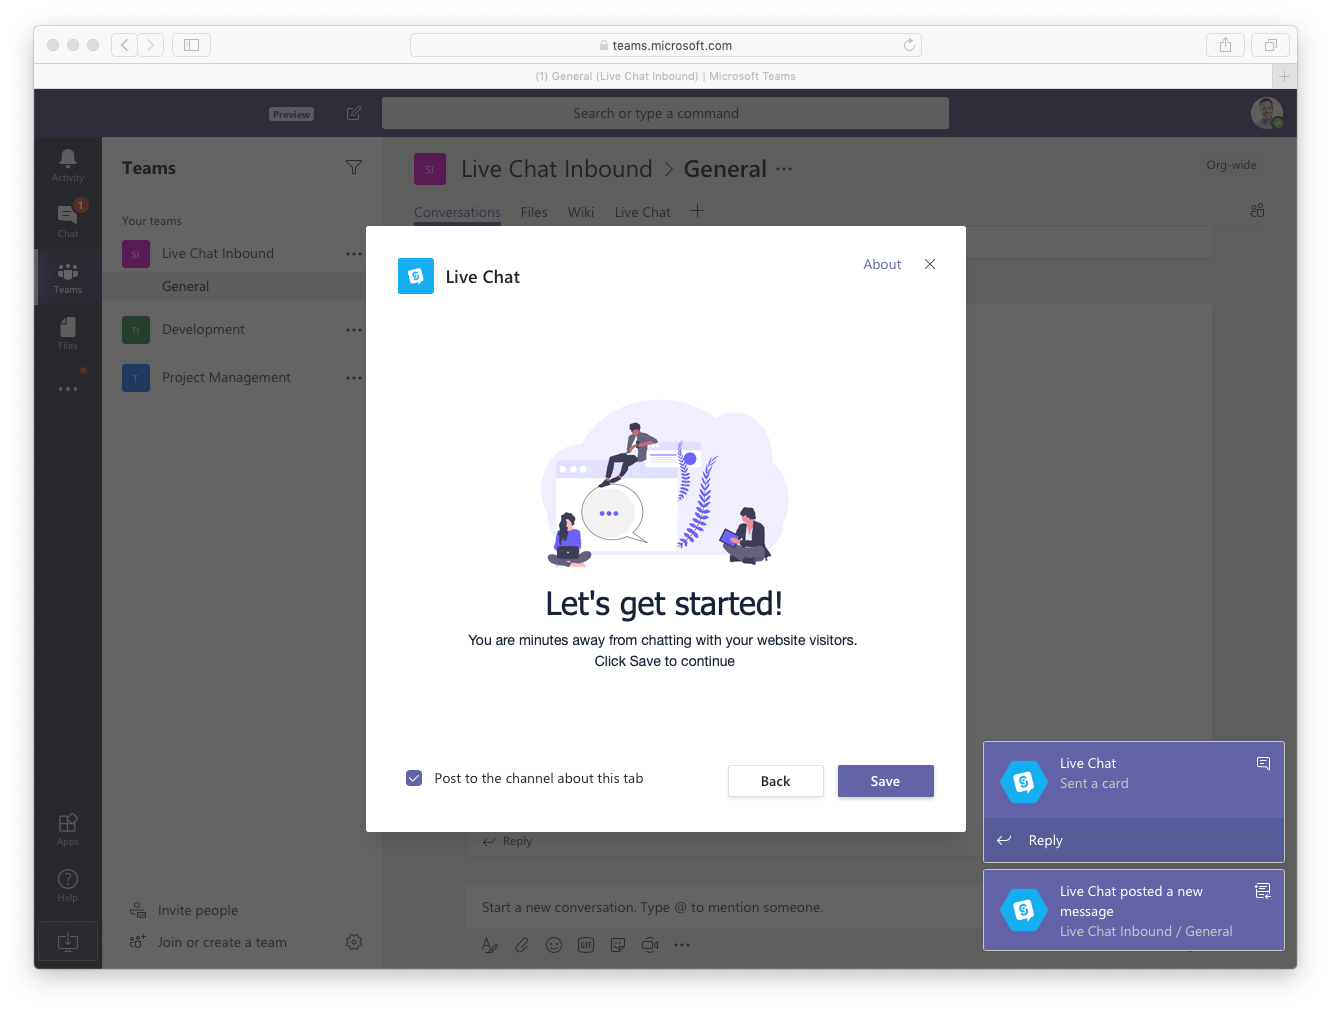Open more apps ellipsis in left rail

click(x=68, y=389)
